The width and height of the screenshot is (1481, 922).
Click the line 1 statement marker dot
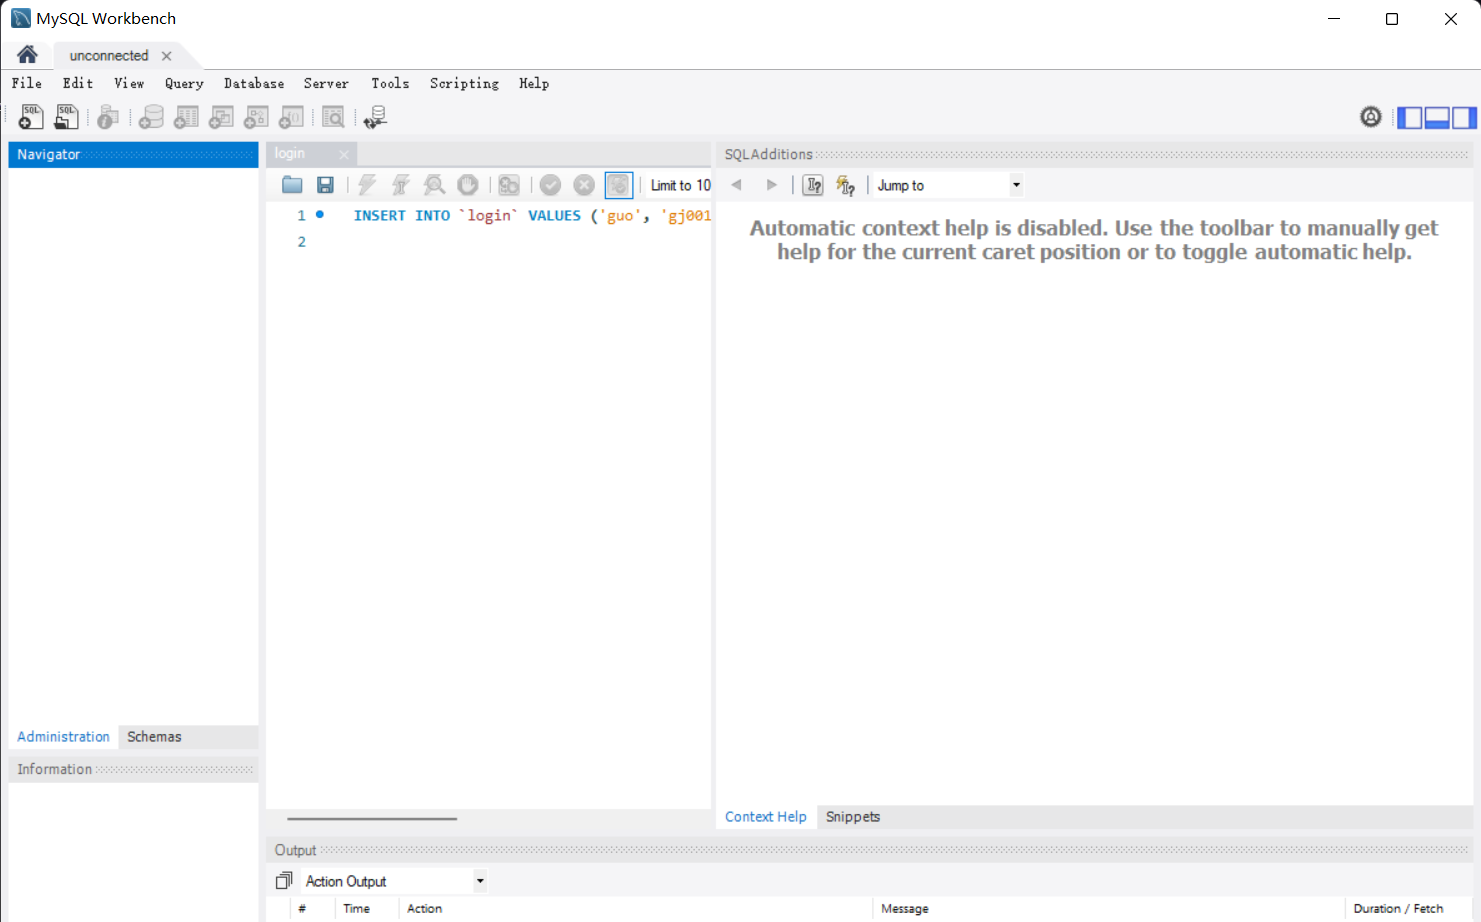[x=320, y=214]
